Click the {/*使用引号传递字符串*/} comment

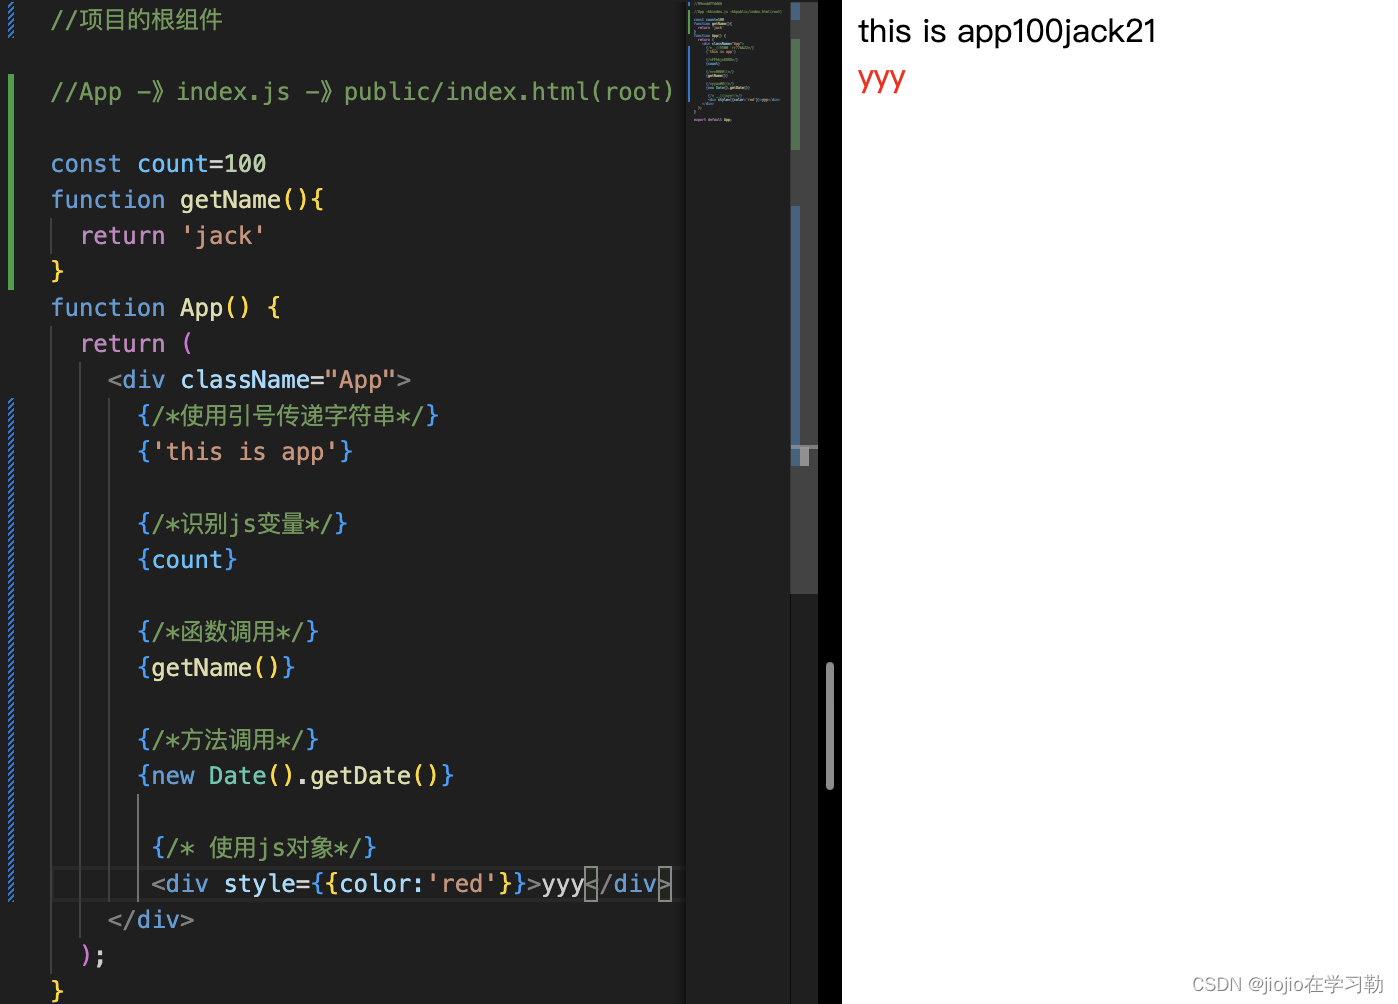point(288,416)
